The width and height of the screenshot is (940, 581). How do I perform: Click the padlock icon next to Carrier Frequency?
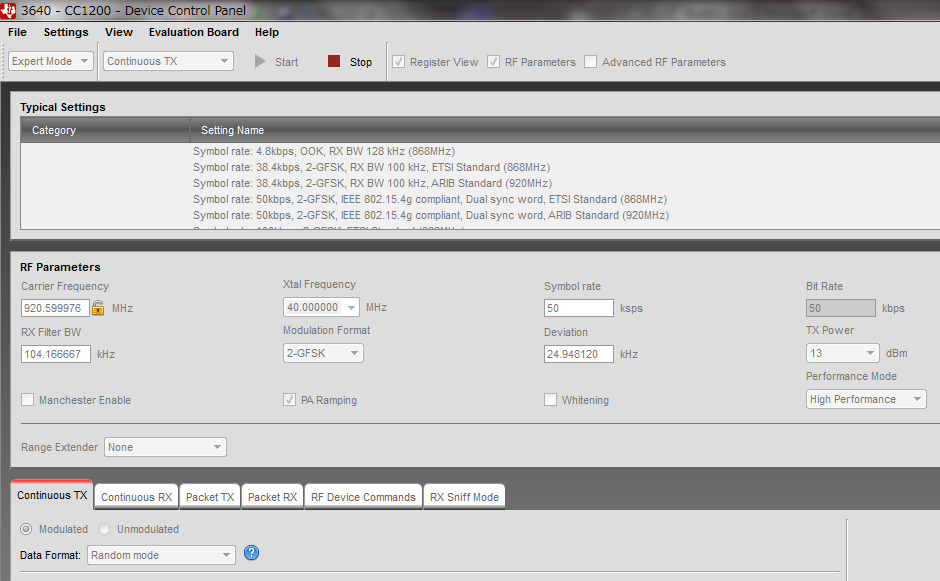(x=98, y=308)
